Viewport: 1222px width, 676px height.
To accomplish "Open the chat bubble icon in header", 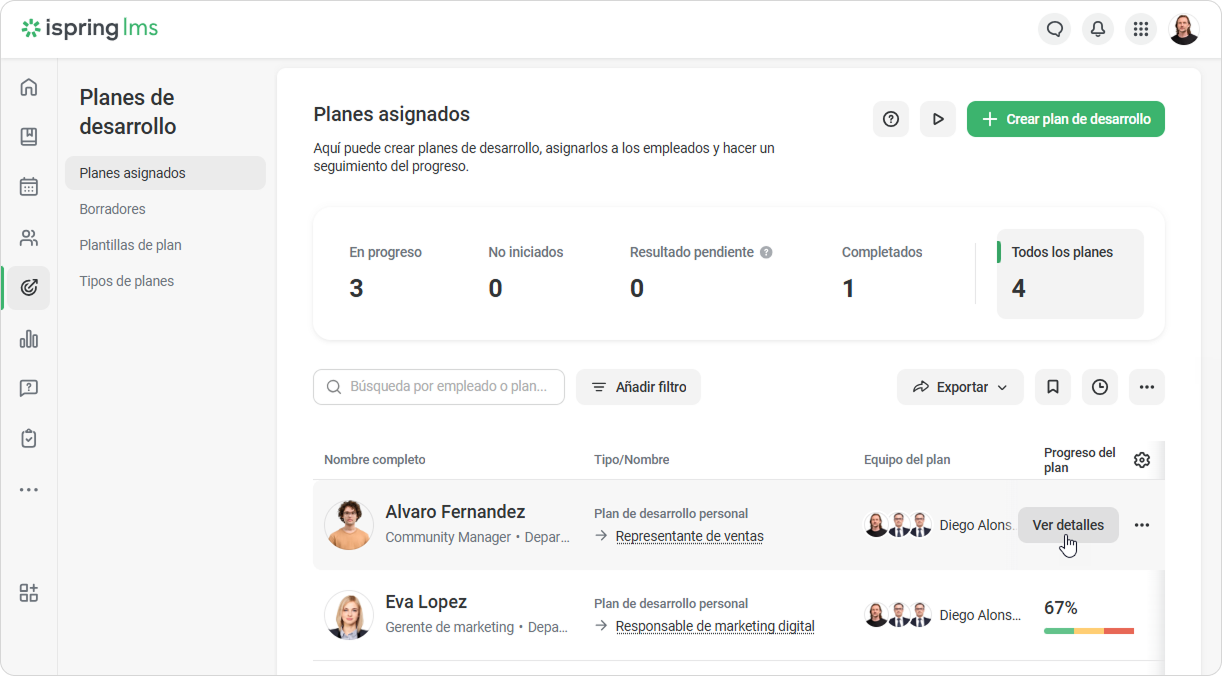I will pyautogui.click(x=1055, y=29).
